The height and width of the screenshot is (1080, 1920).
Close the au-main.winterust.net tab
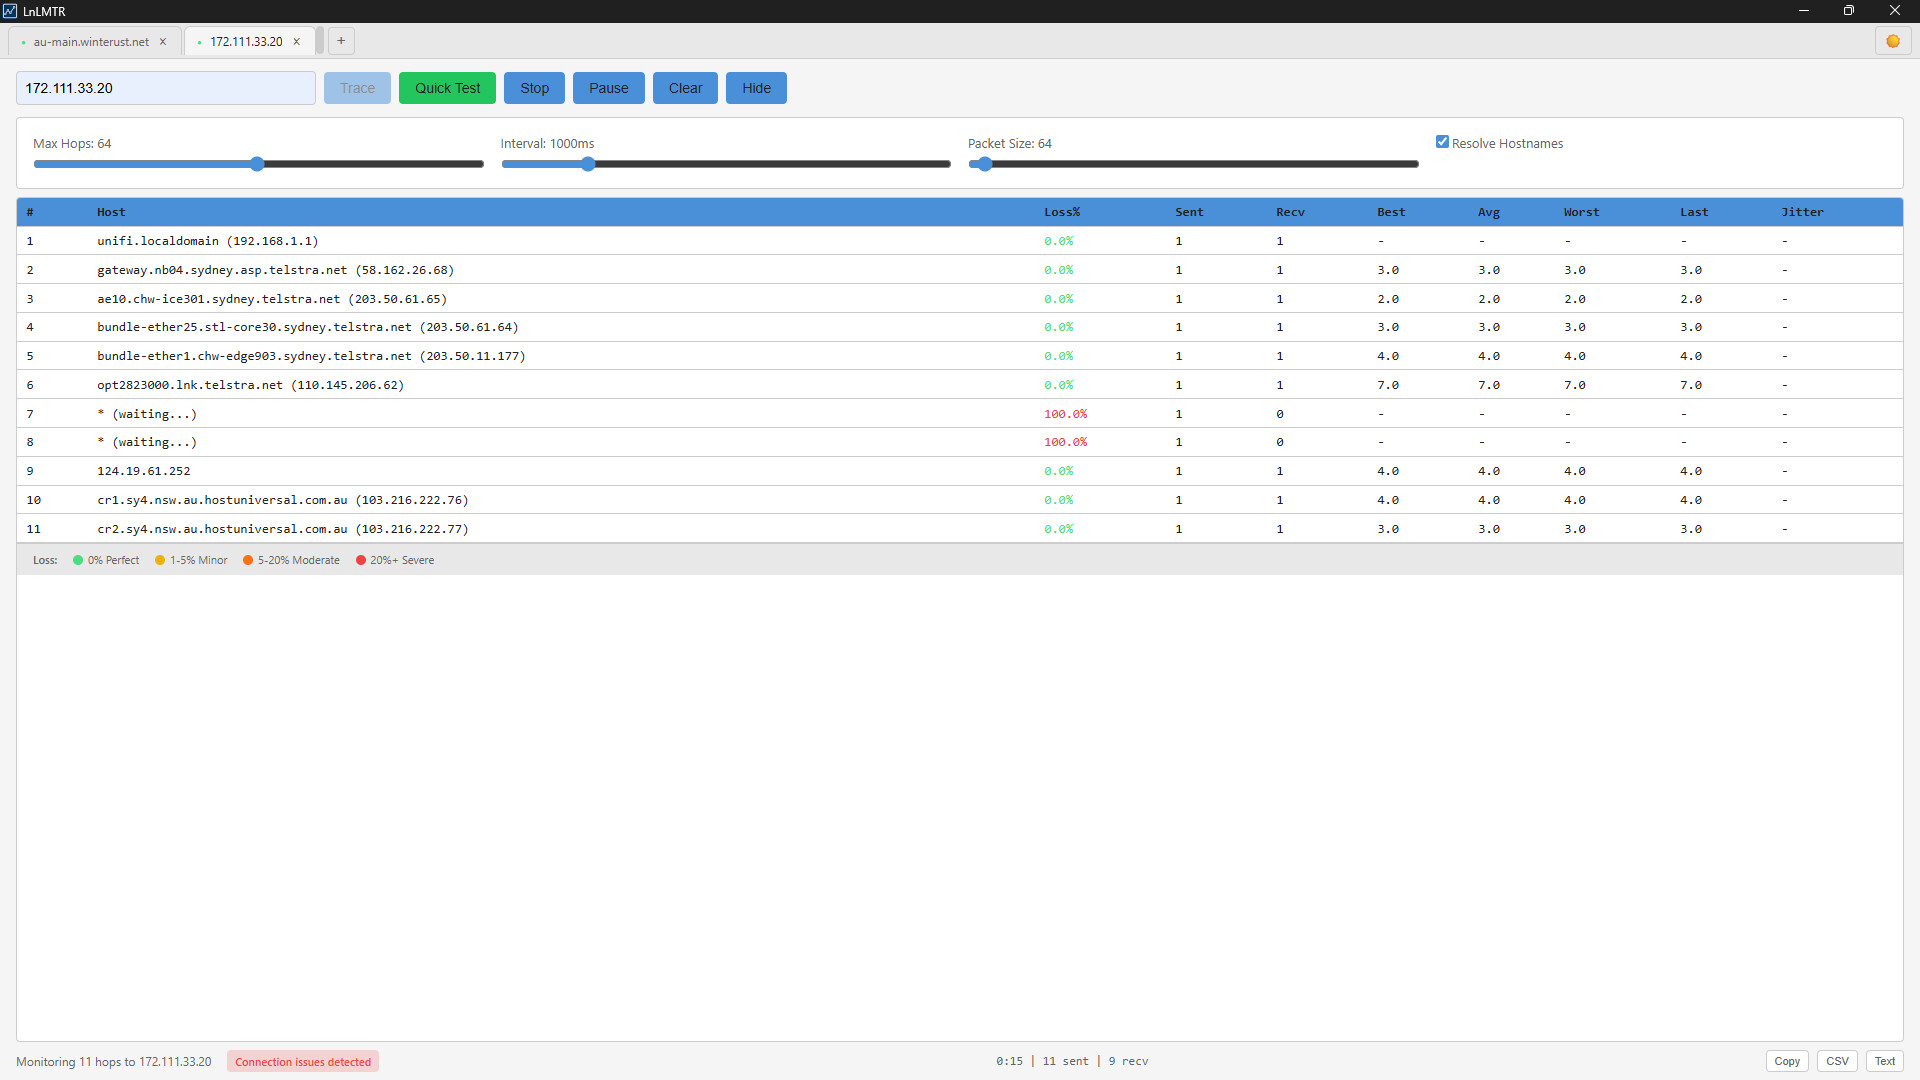162,41
